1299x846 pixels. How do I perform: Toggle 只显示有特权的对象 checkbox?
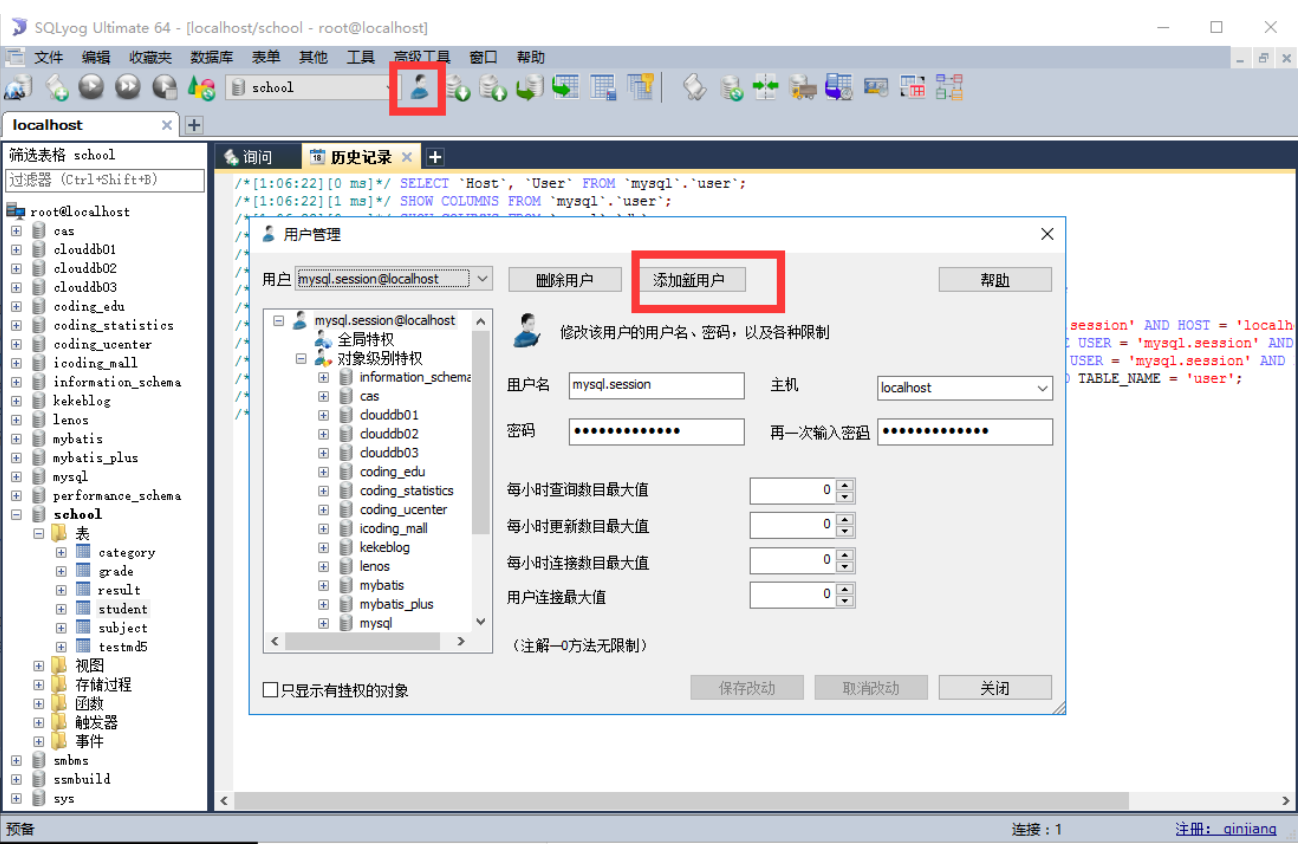270,690
